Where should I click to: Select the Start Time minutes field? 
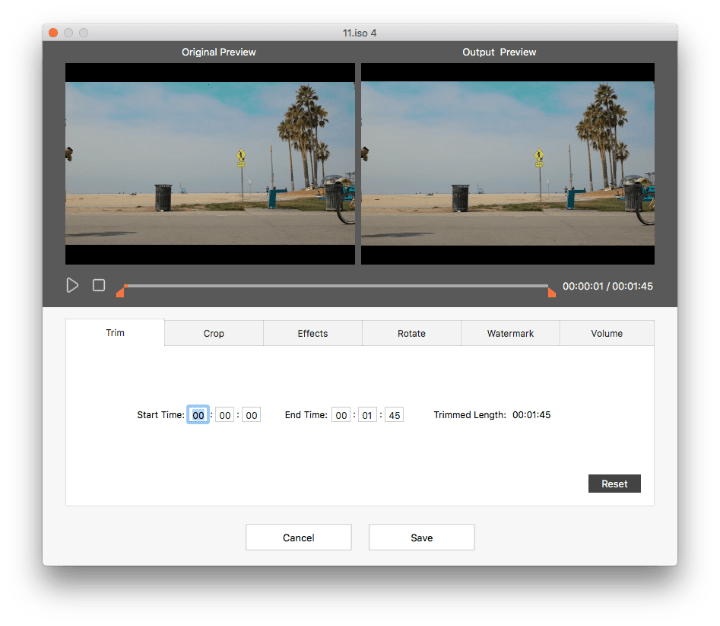225,415
